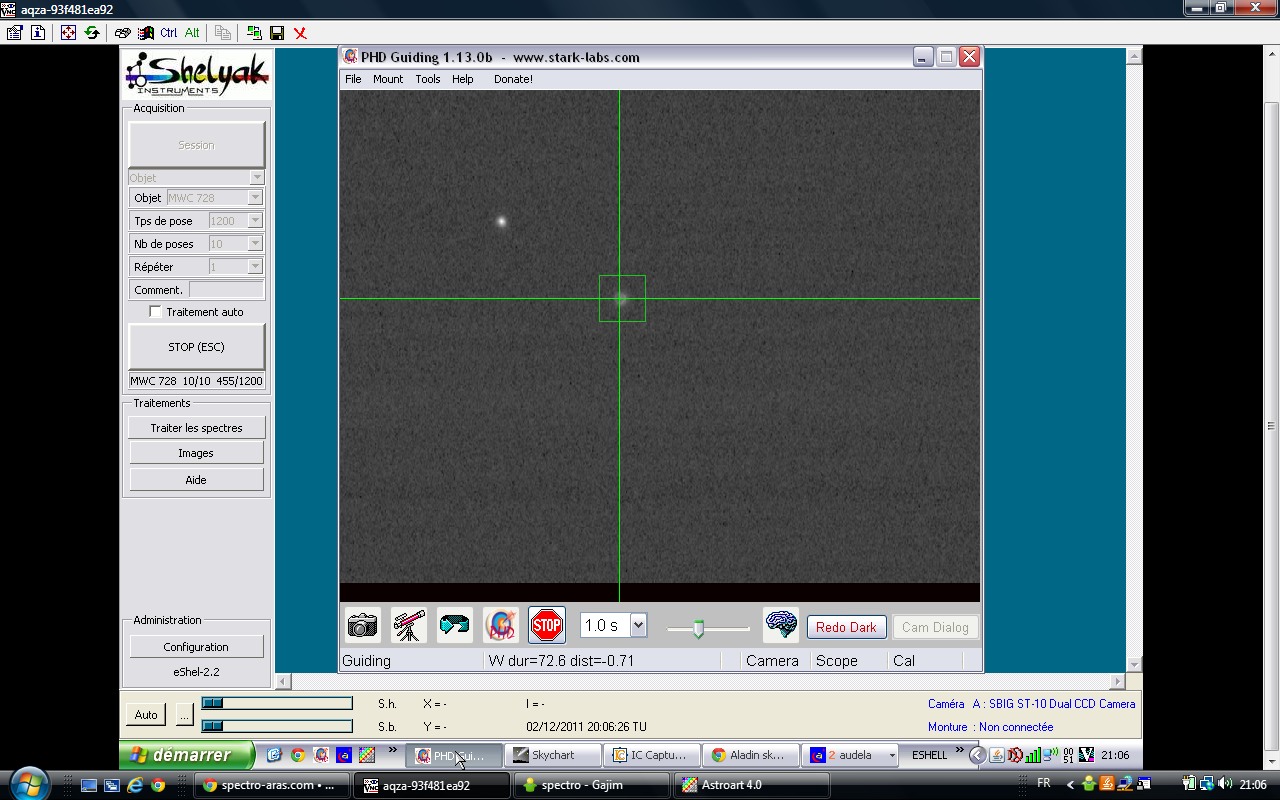Open the exposure time 1.0 s dropdown
Screen dimensions: 1280x800
[x=638, y=626]
